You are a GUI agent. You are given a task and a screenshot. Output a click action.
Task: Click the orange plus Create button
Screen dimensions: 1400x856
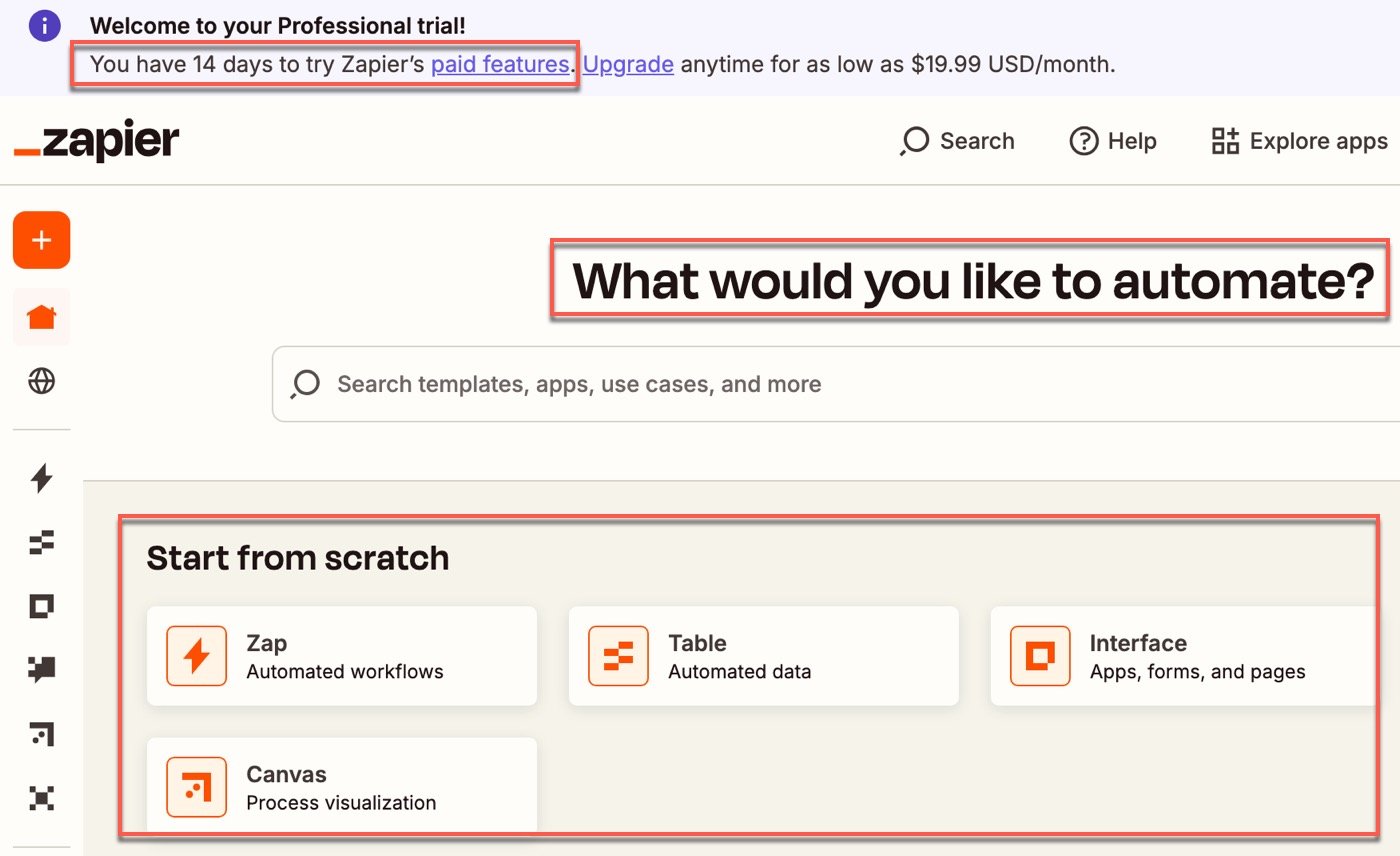(41, 240)
